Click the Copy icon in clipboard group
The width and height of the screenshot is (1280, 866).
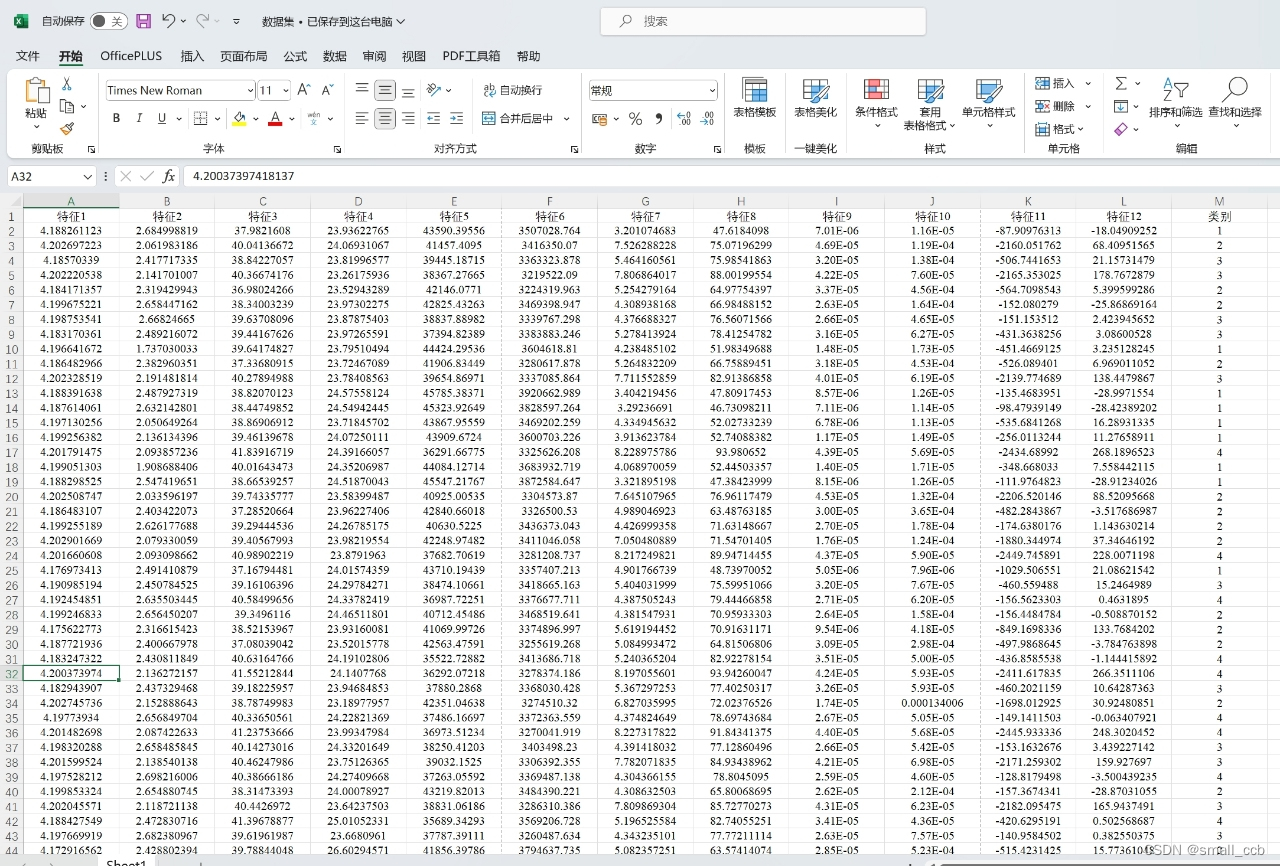pyautogui.click(x=66, y=106)
